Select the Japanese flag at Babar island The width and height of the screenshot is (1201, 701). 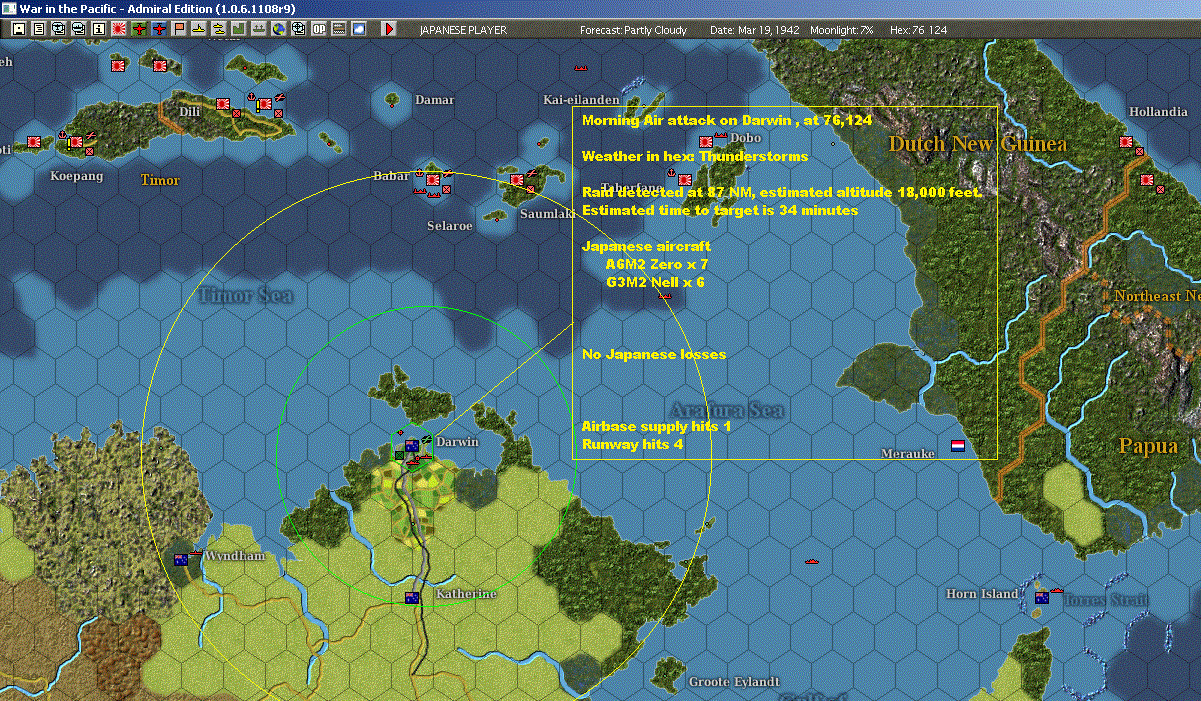433,180
